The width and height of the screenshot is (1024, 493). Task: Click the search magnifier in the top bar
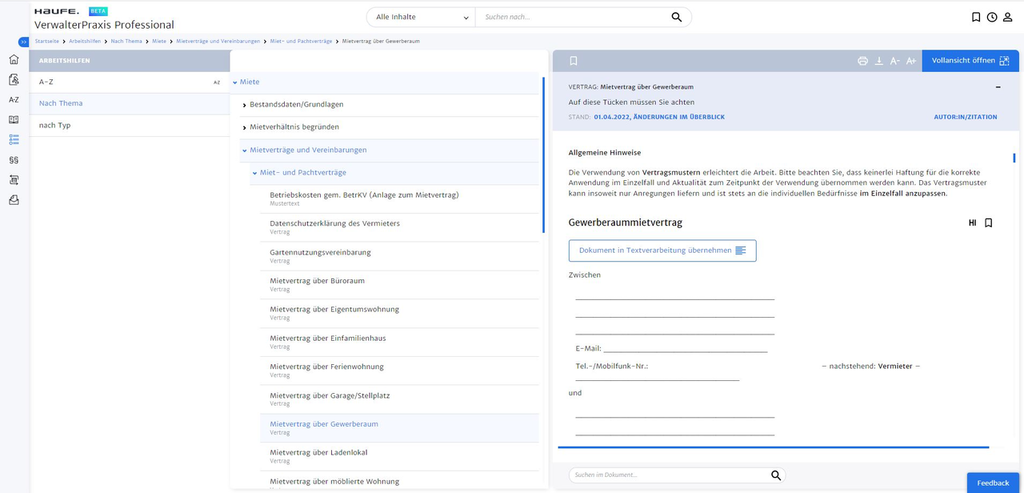click(677, 17)
